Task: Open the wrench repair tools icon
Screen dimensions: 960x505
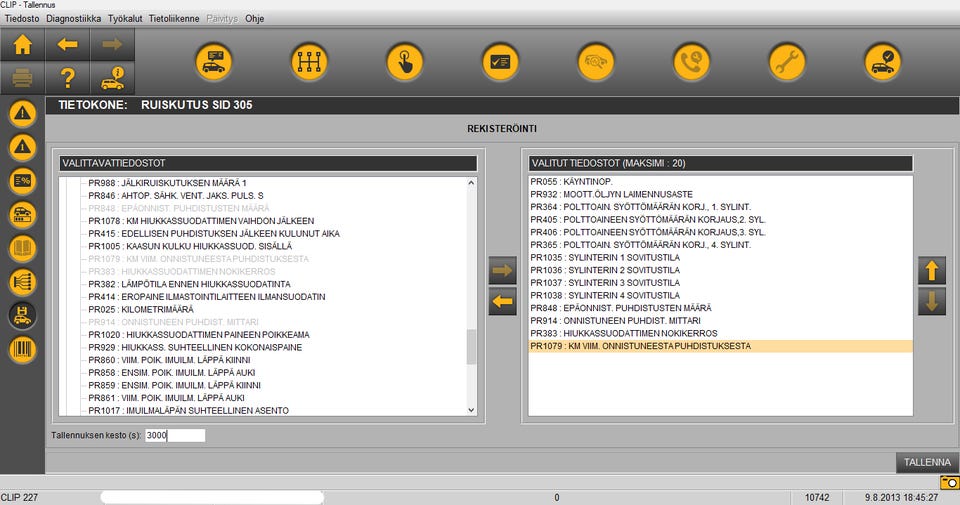Action: (x=787, y=62)
